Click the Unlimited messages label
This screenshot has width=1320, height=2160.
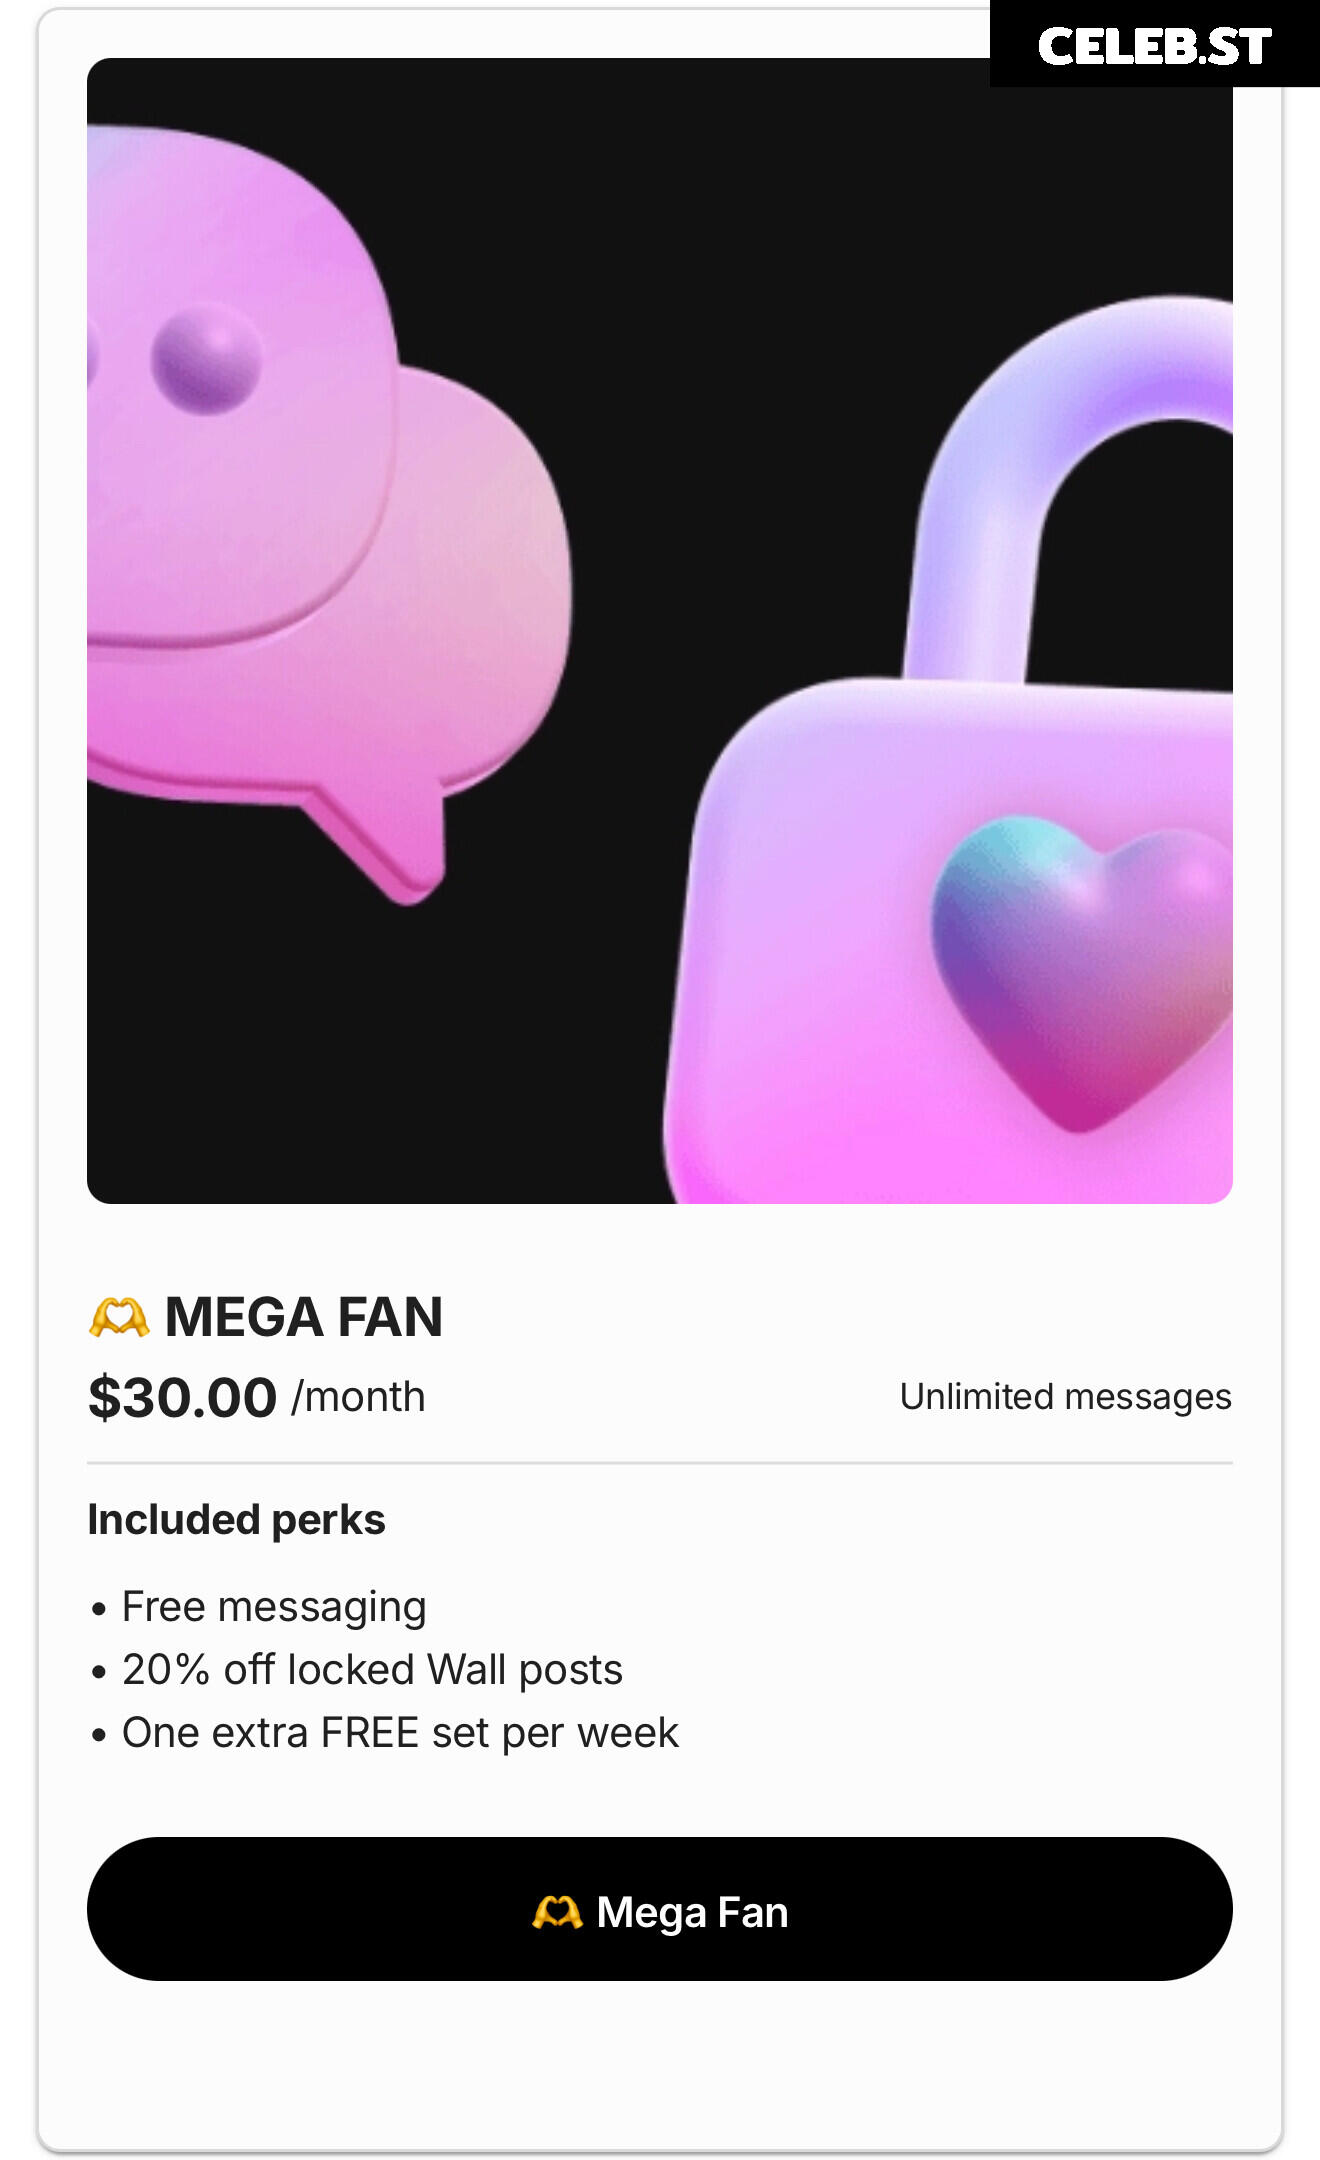pyautogui.click(x=1065, y=1397)
